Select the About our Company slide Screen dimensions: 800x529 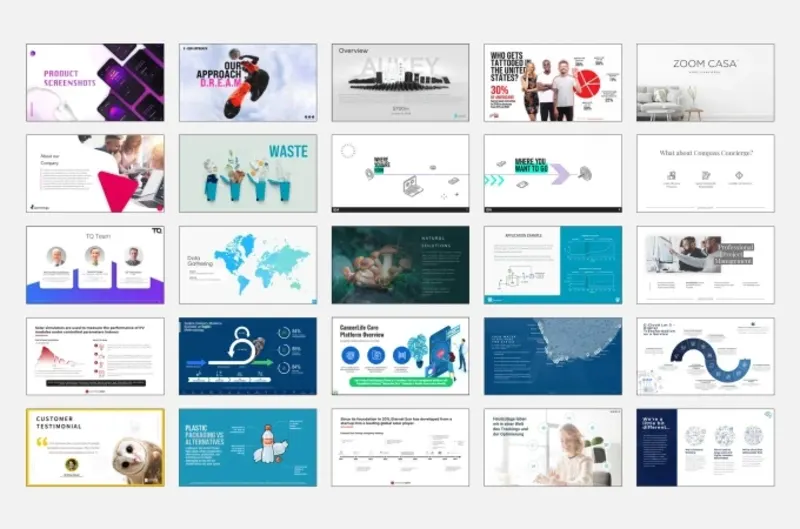tap(95, 173)
